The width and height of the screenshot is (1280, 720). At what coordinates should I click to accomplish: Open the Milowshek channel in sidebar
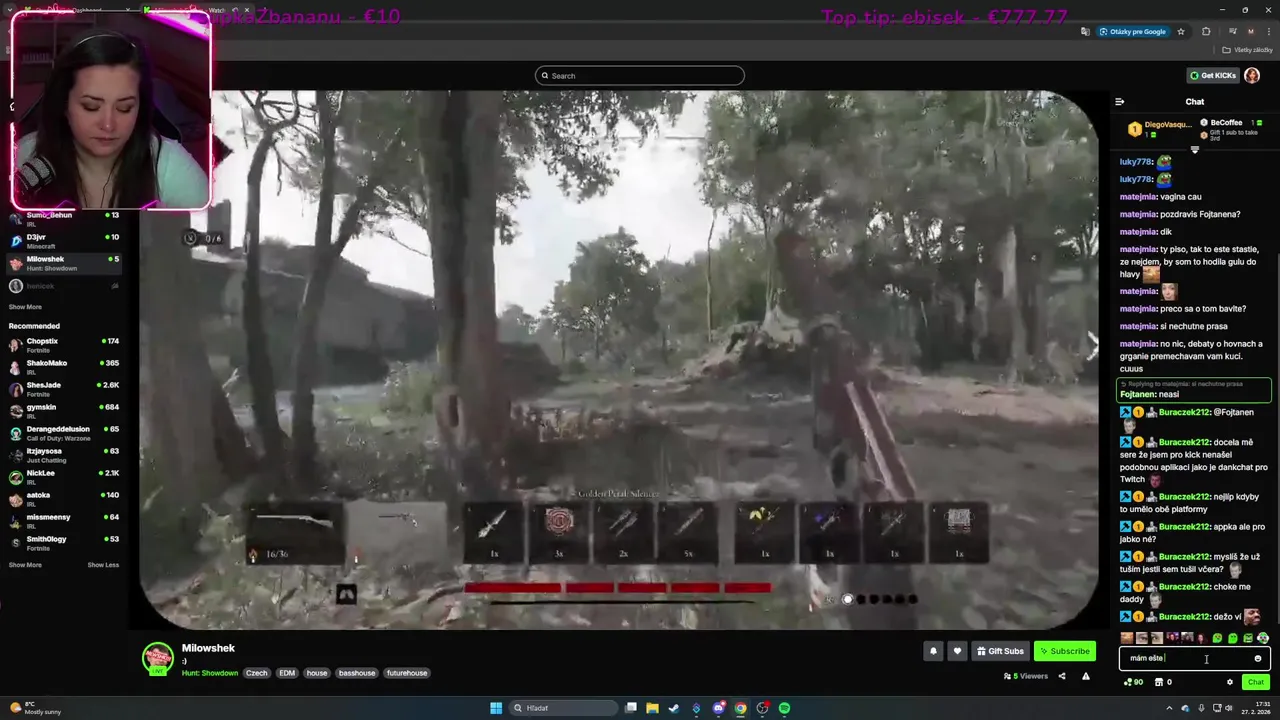(x=64, y=263)
